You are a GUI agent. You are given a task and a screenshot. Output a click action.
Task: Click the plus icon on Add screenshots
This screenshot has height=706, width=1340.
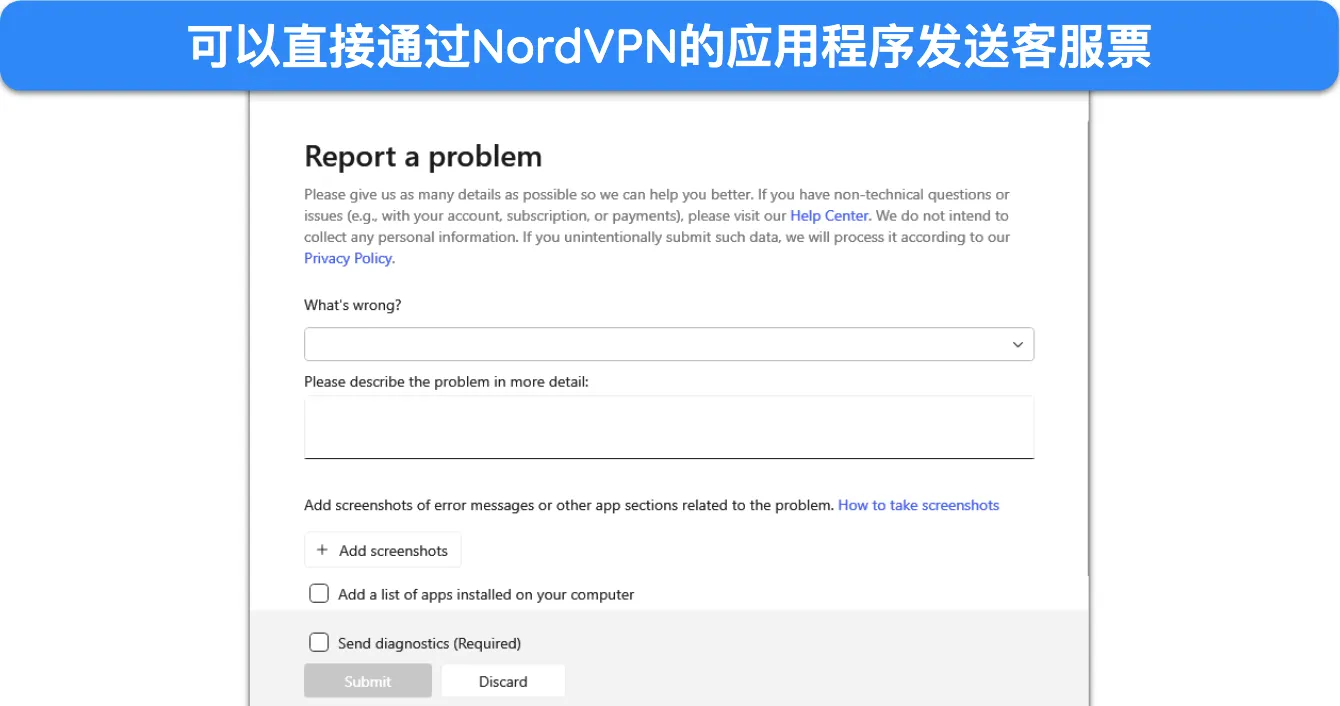coord(322,550)
